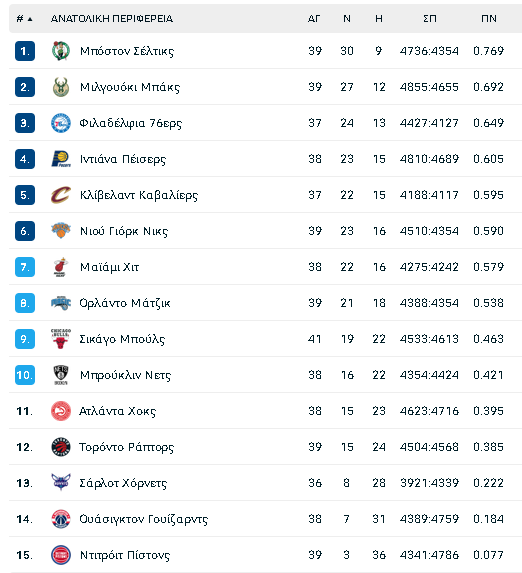This screenshot has width=522, height=573.
Task: Open the Μπόστον Σέλτικς team link
Action: pyautogui.click(x=127, y=51)
